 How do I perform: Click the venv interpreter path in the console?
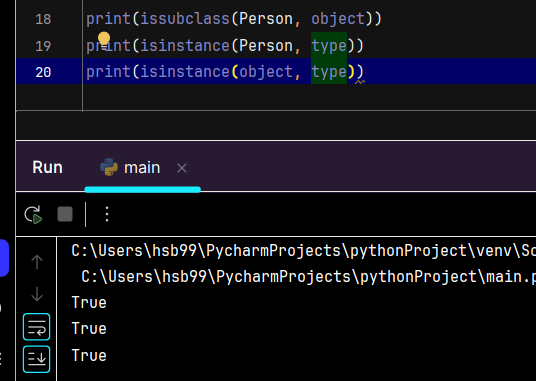tap(304, 251)
